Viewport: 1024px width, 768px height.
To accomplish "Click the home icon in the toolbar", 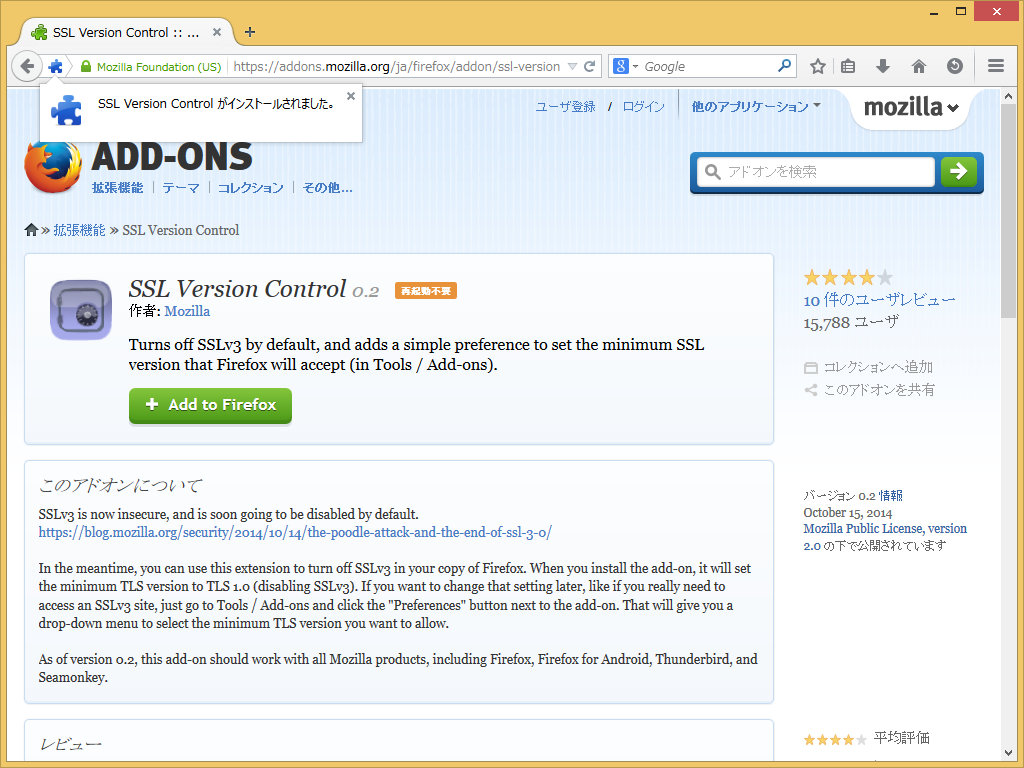I will 918,66.
